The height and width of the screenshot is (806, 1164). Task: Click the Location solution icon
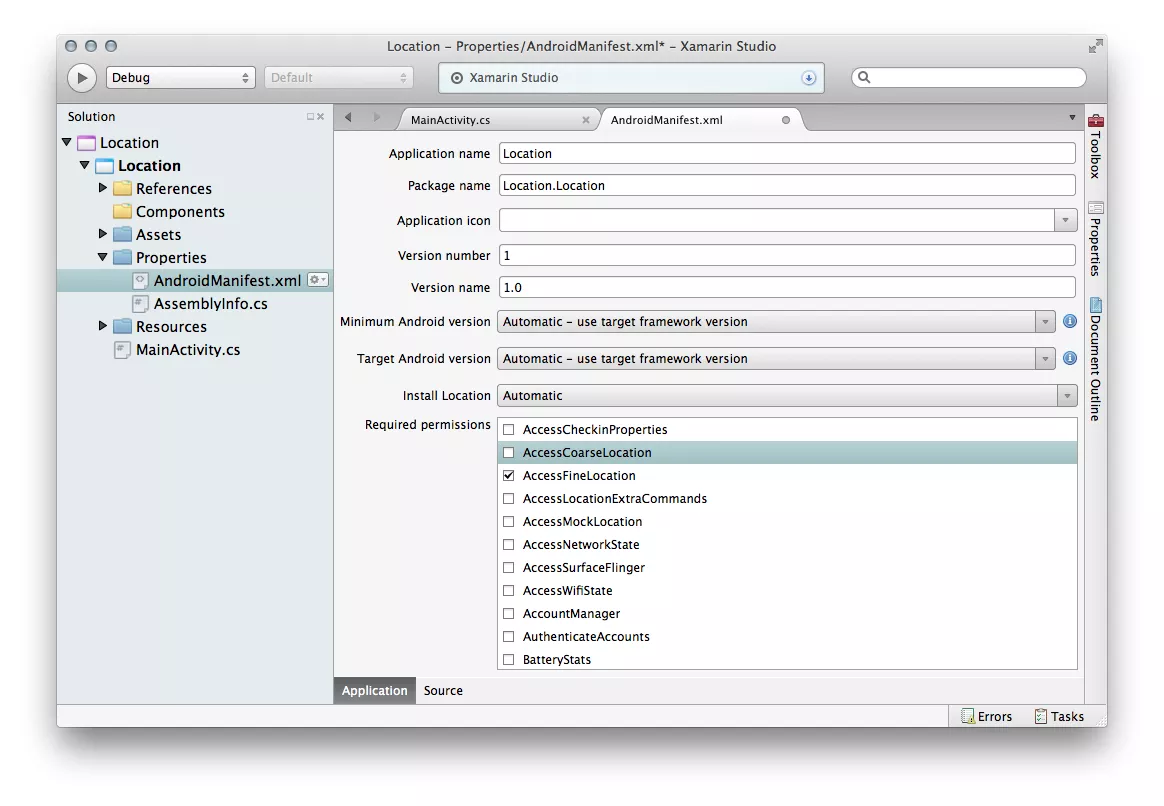pos(87,142)
